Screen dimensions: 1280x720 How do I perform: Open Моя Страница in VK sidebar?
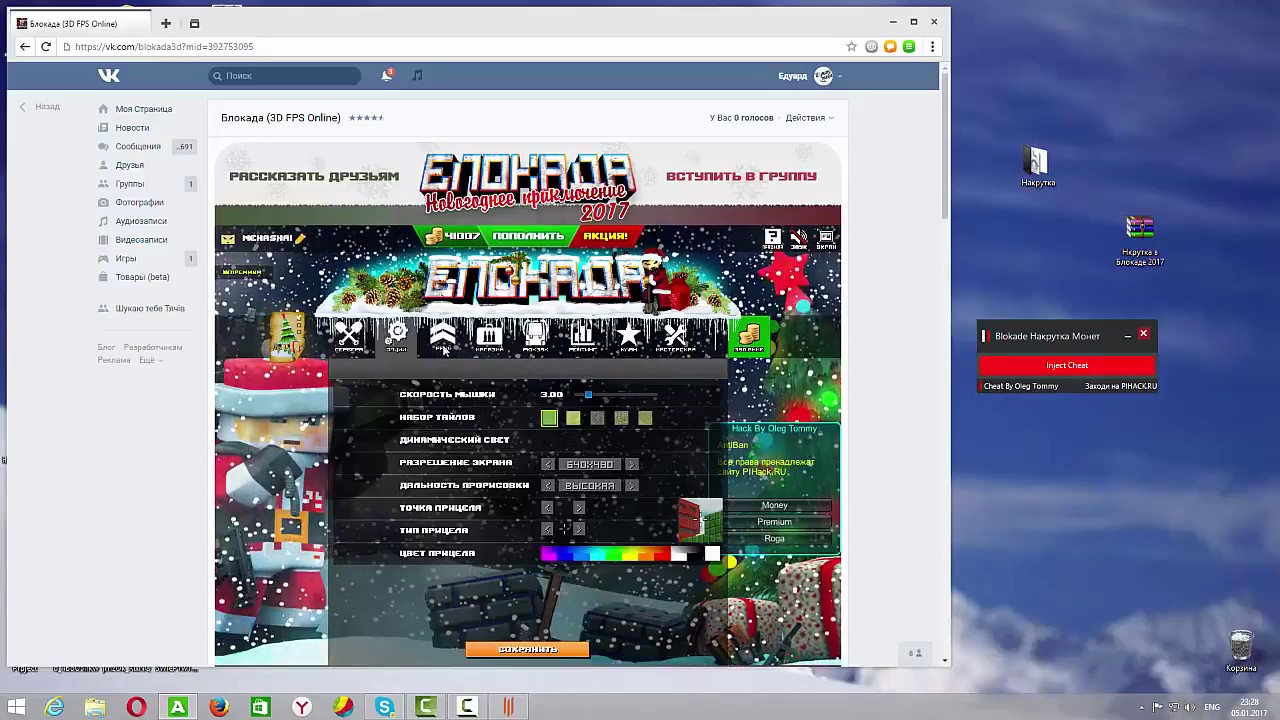point(143,109)
